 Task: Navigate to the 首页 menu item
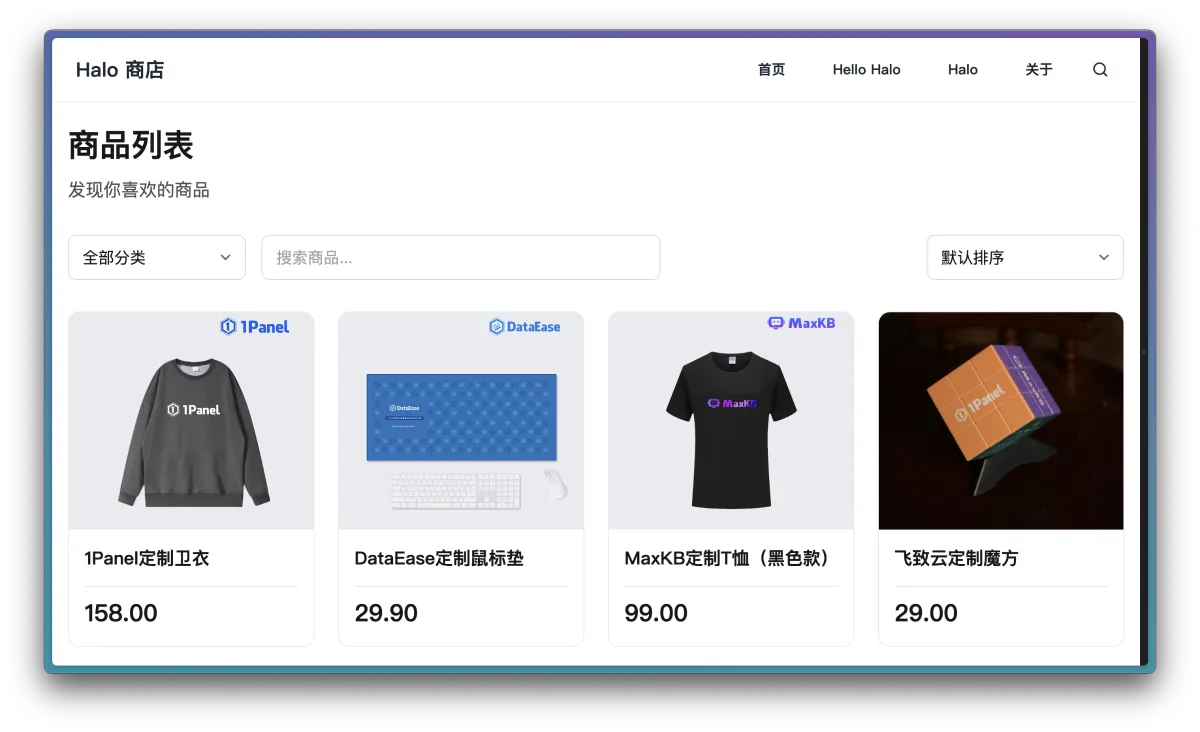pos(771,69)
